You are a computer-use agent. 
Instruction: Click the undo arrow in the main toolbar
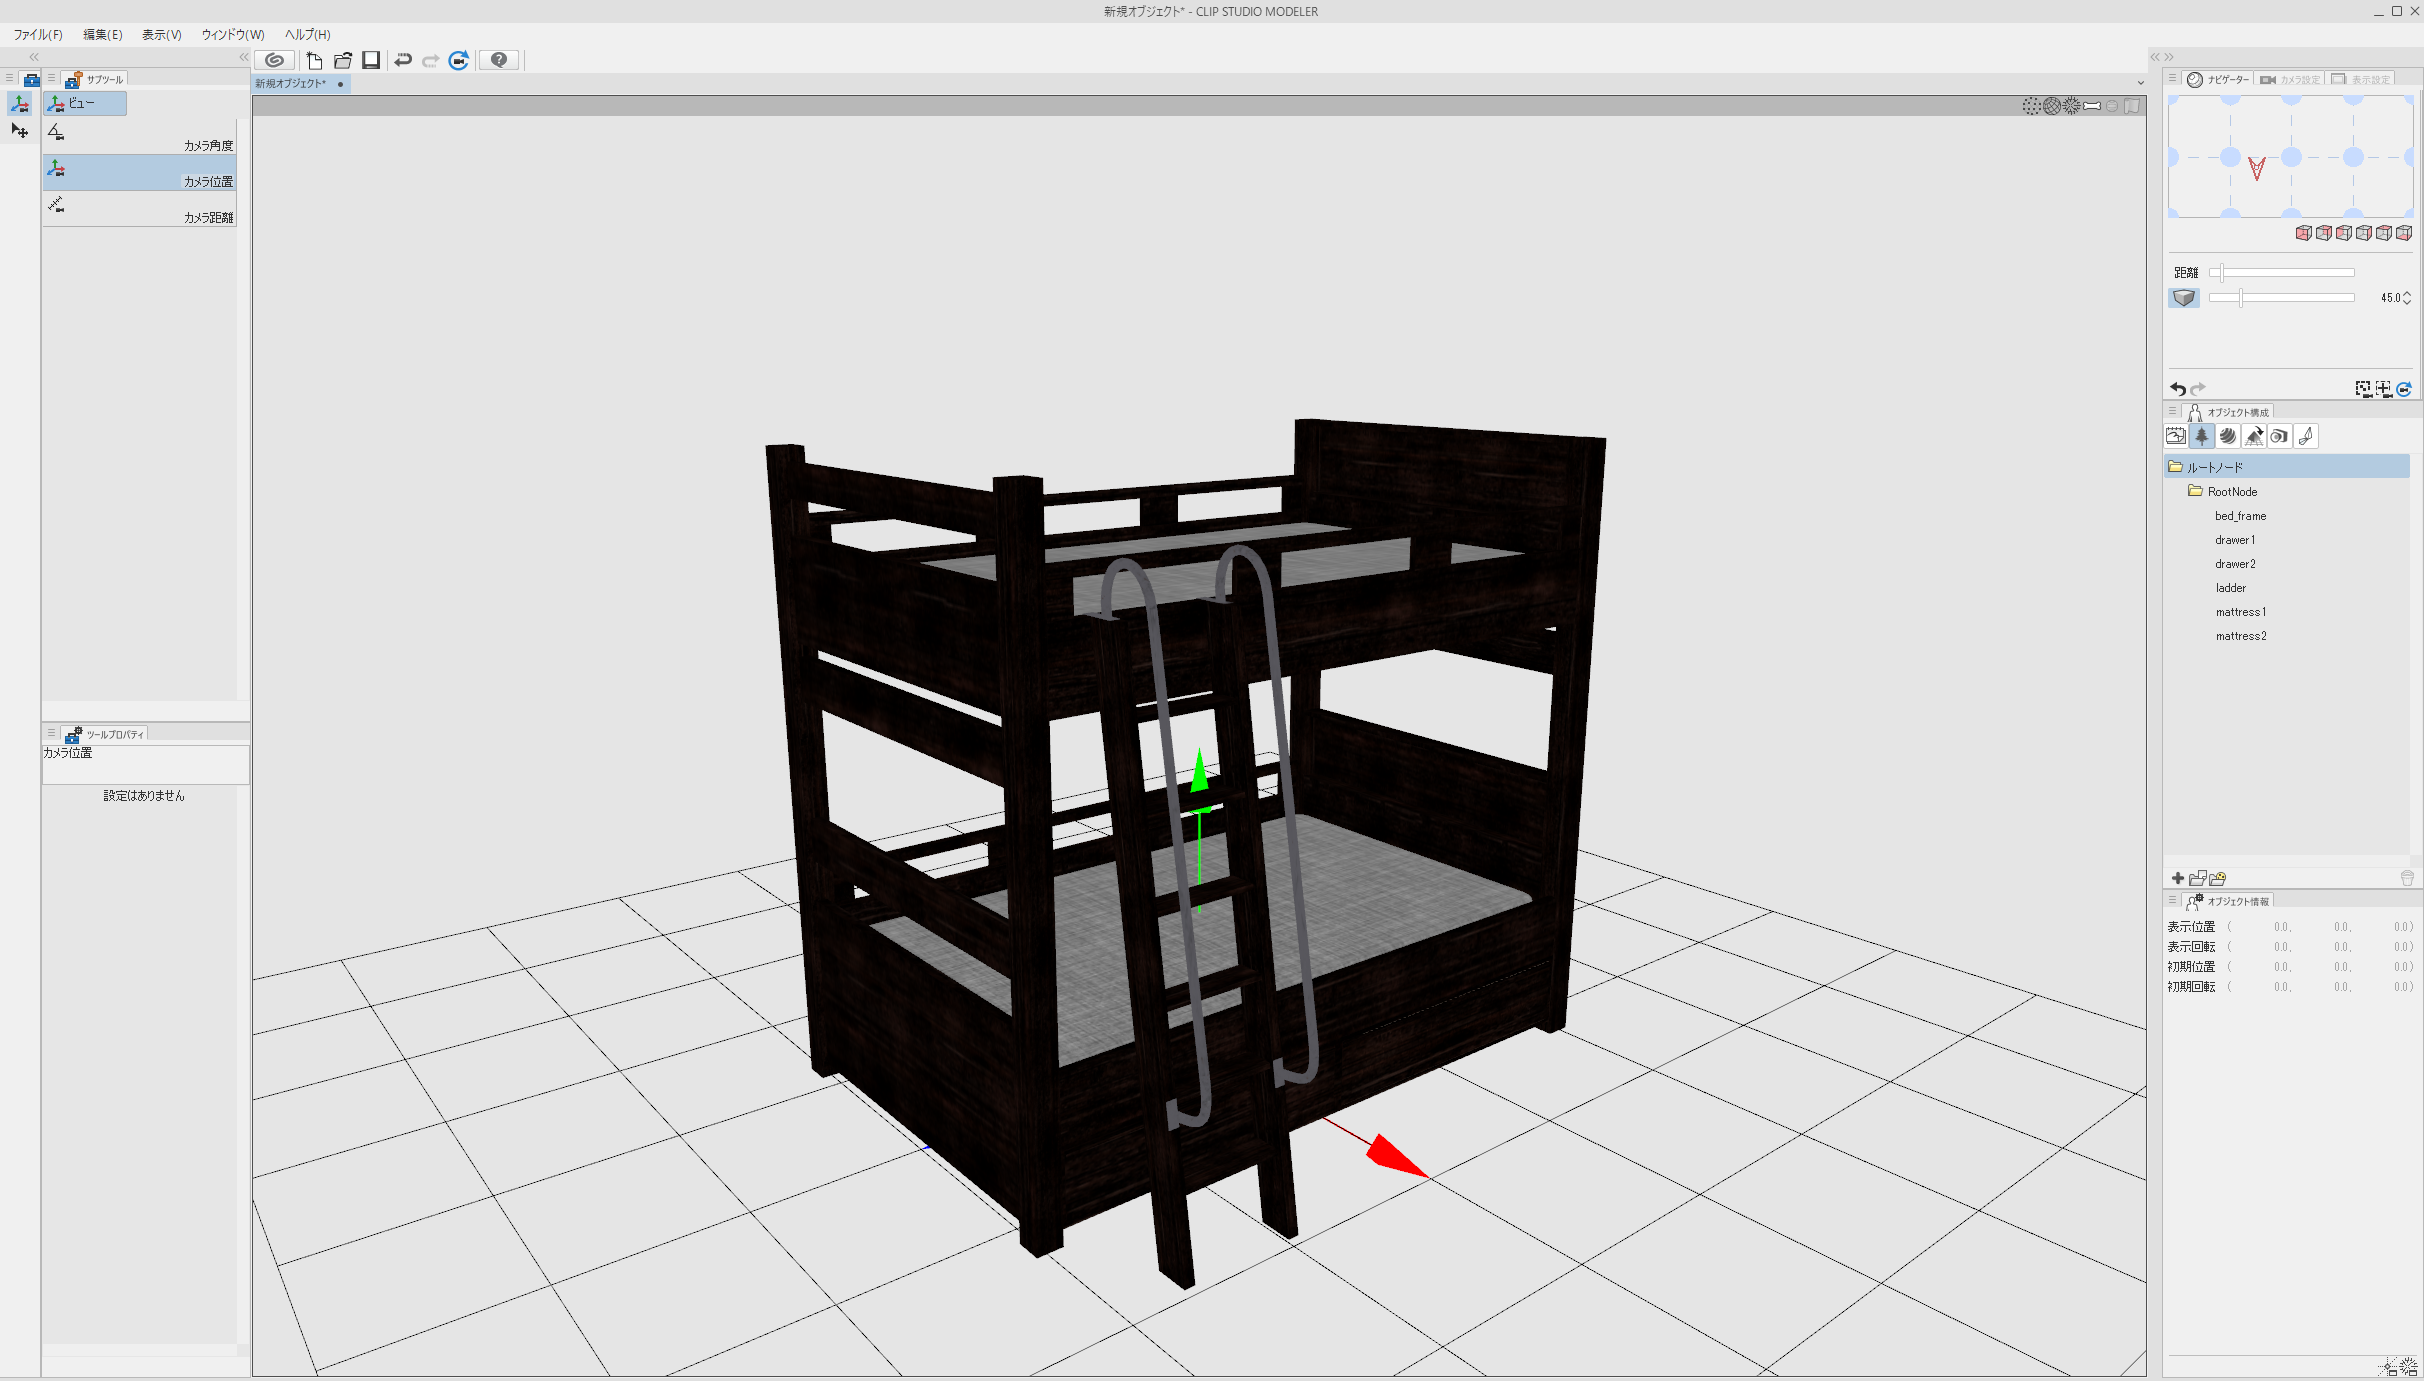pyautogui.click(x=402, y=60)
